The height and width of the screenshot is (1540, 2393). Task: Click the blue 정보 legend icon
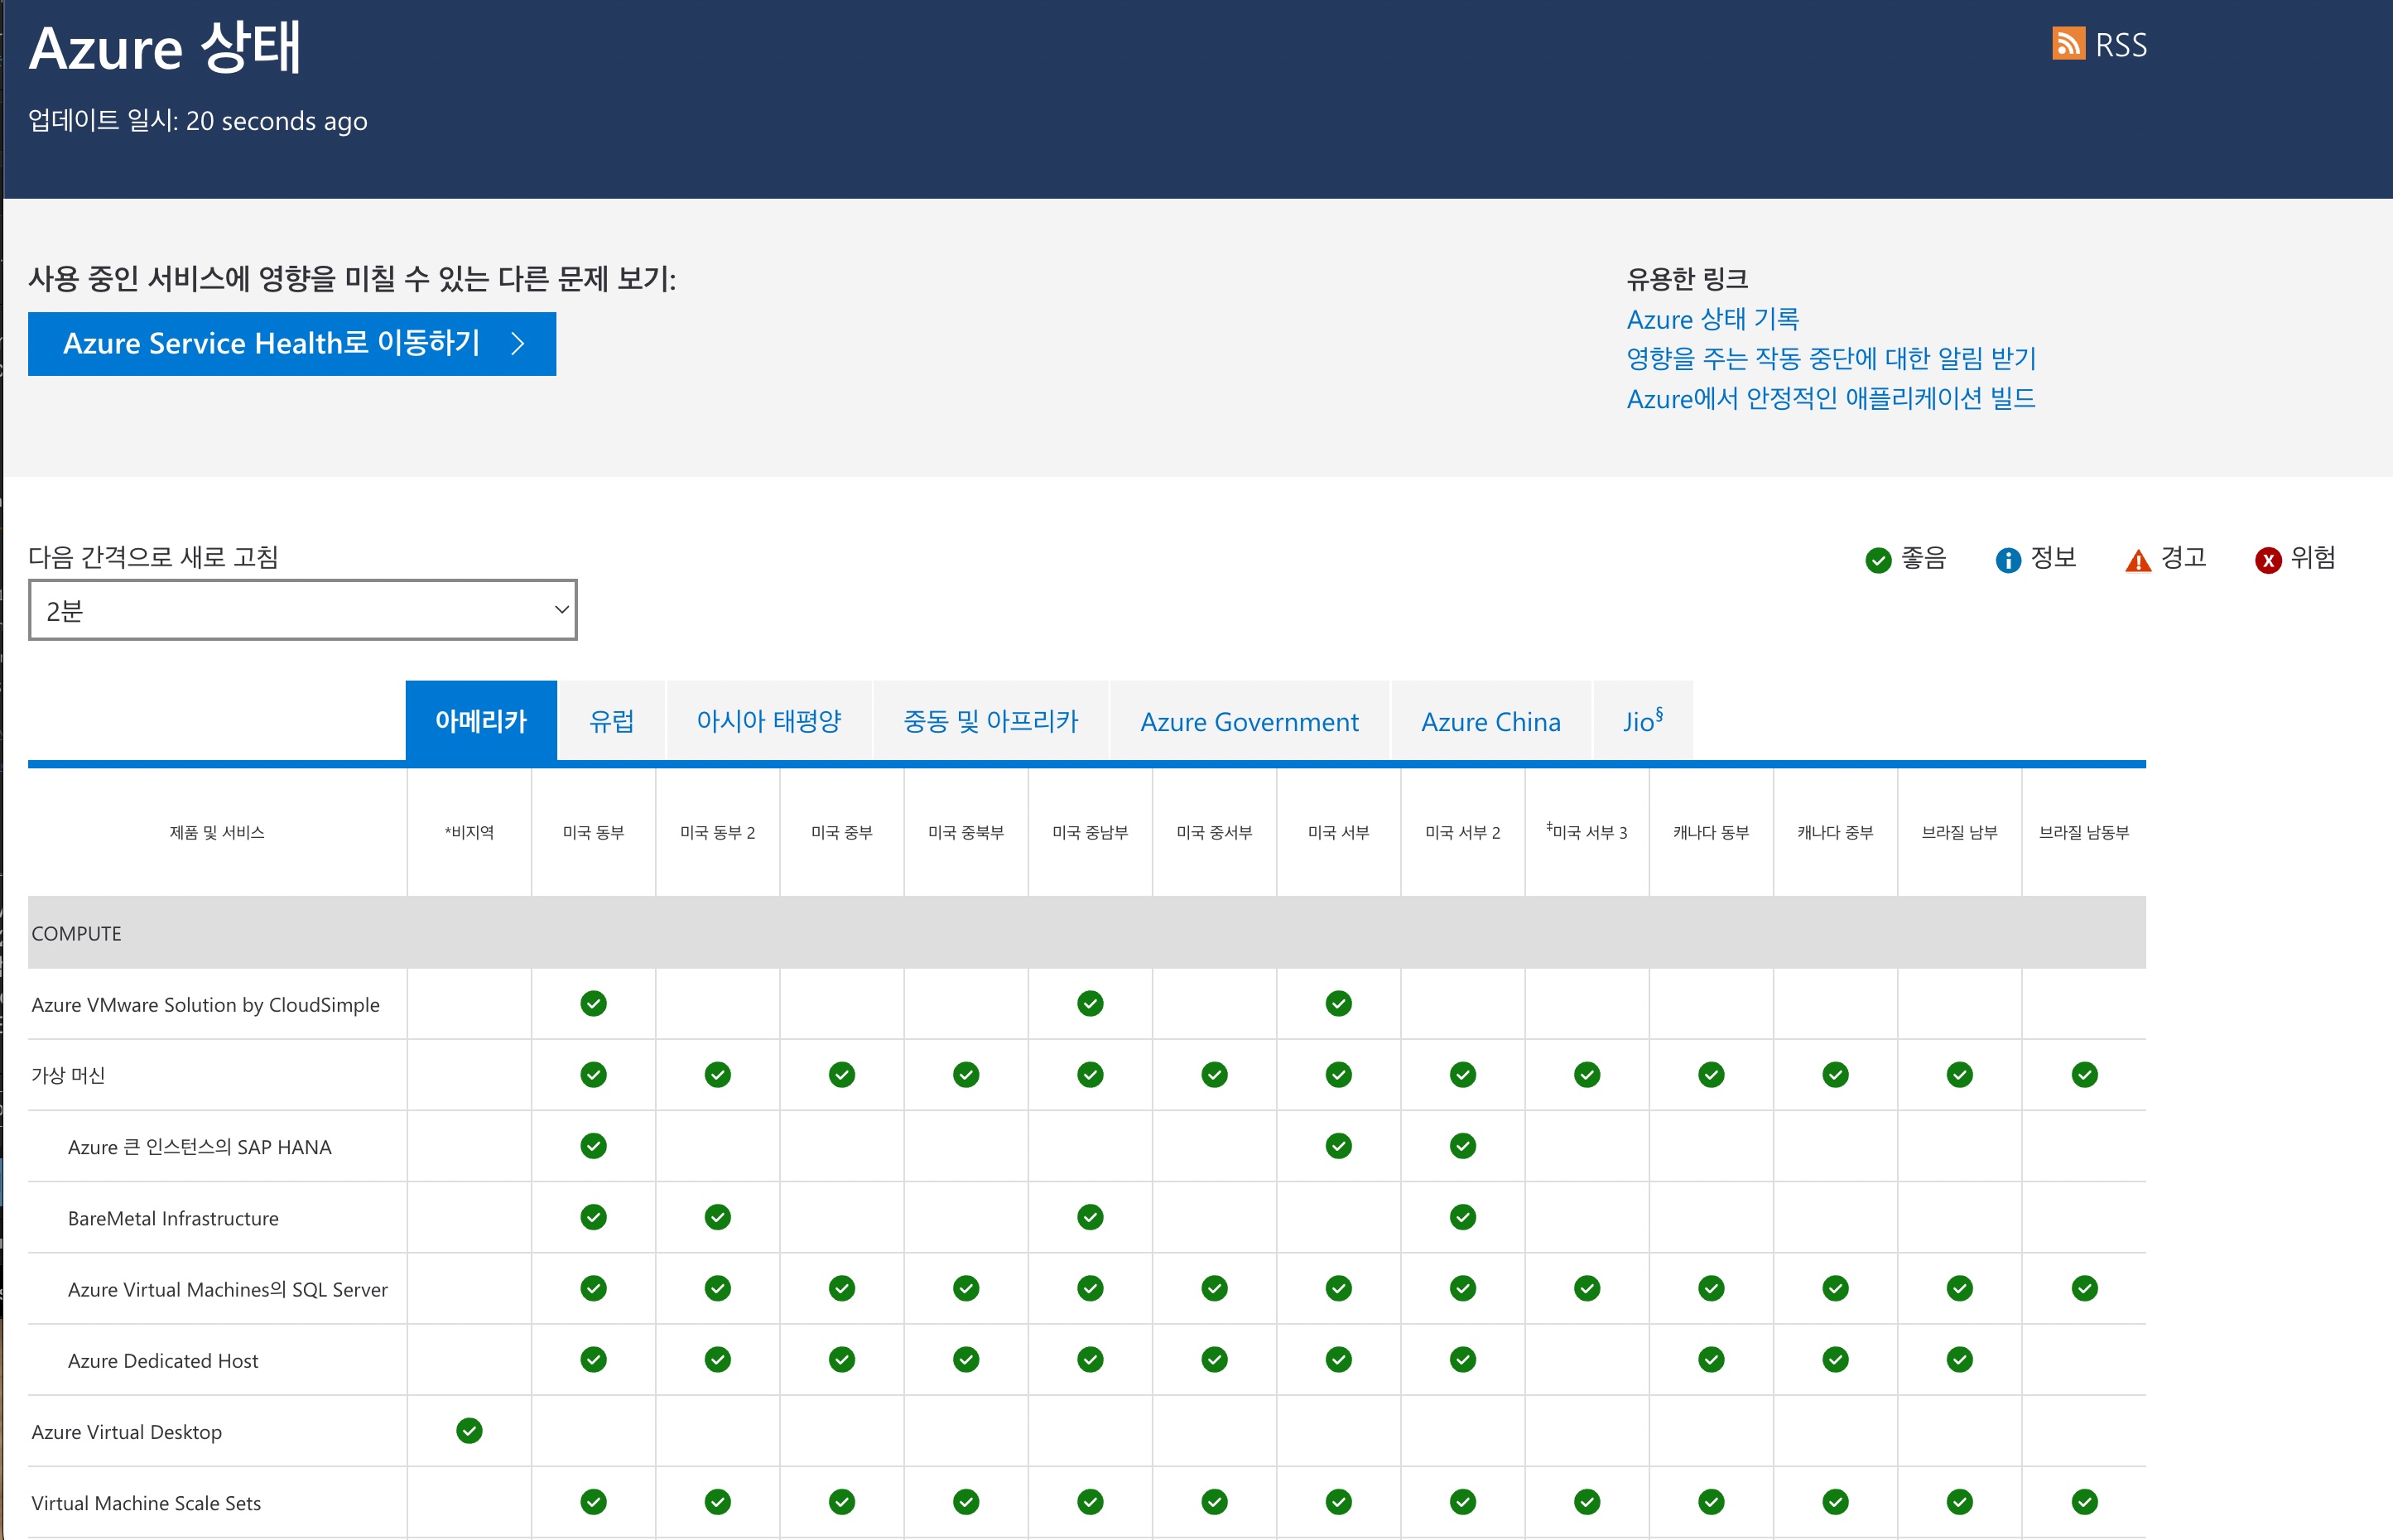[x=2008, y=560]
